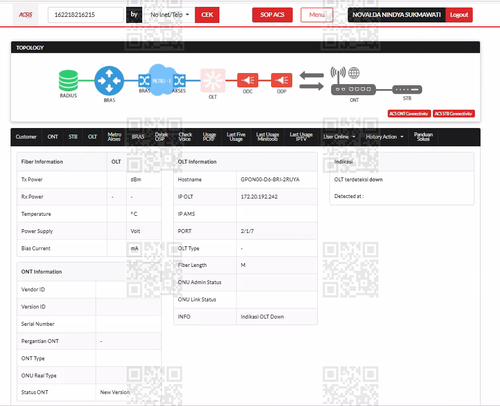Open the OLT tab
This screenshot has height=406, width=500.
[92, 137]
